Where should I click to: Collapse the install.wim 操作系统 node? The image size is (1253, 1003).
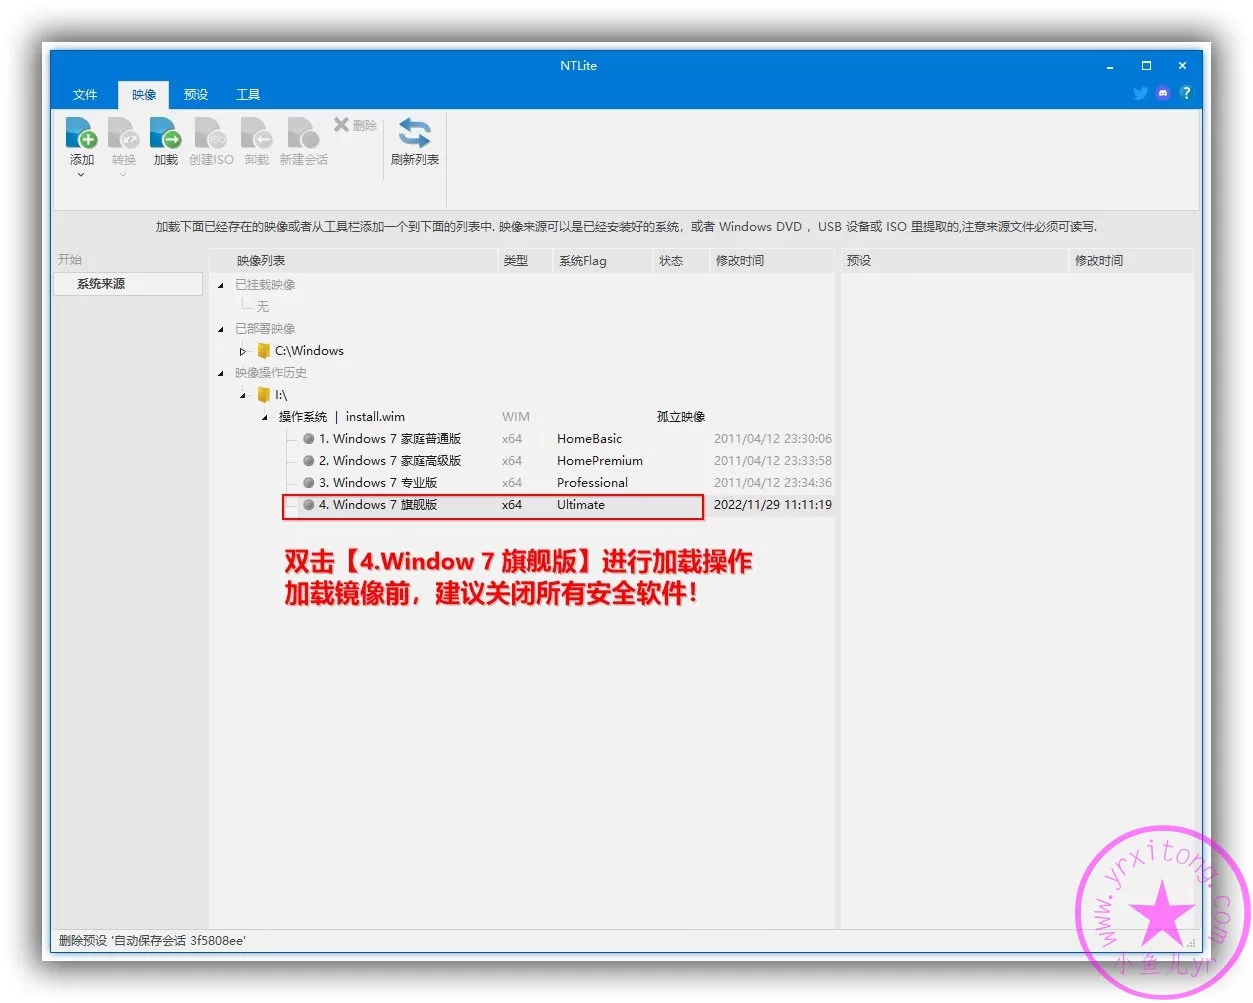click(265, 417)
